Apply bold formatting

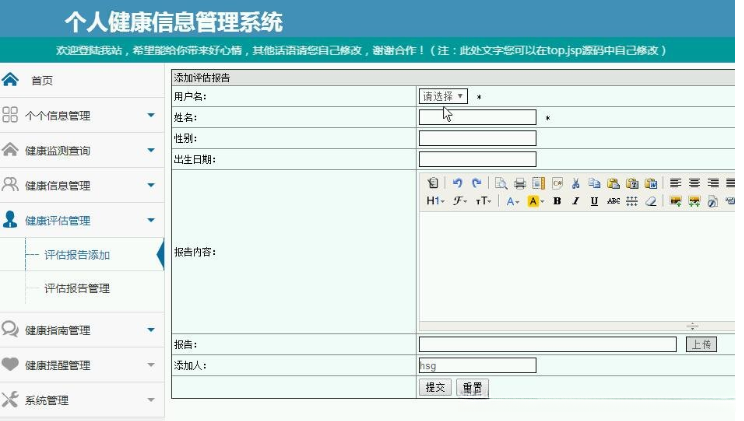click(557, 201)
